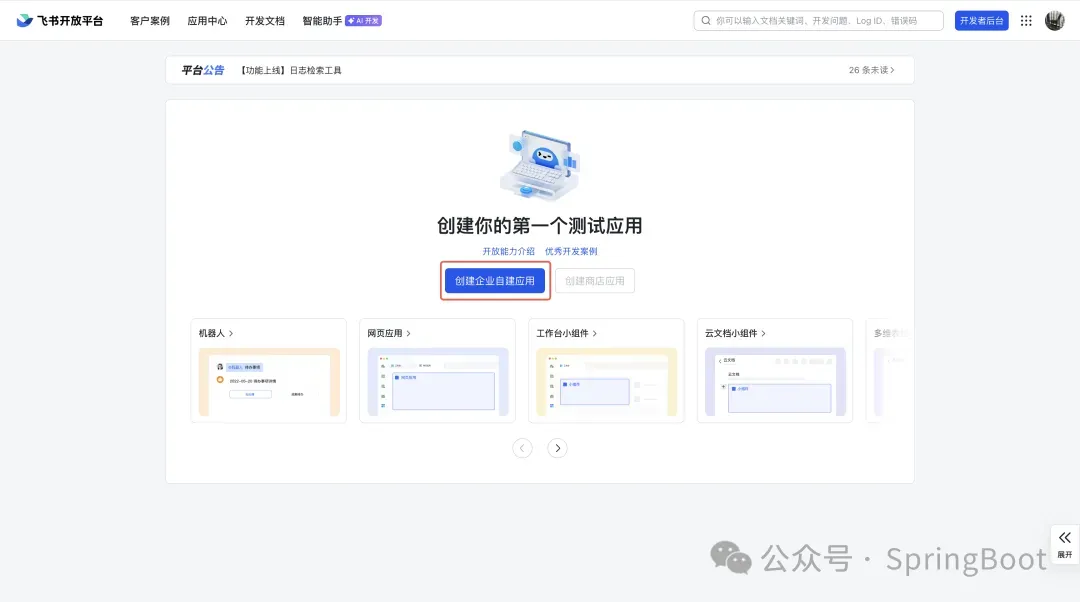The image size is (1080, 602).
Task: Open 26 条未读 announcements
Action: pyautogui.click(x=871, y=70)
